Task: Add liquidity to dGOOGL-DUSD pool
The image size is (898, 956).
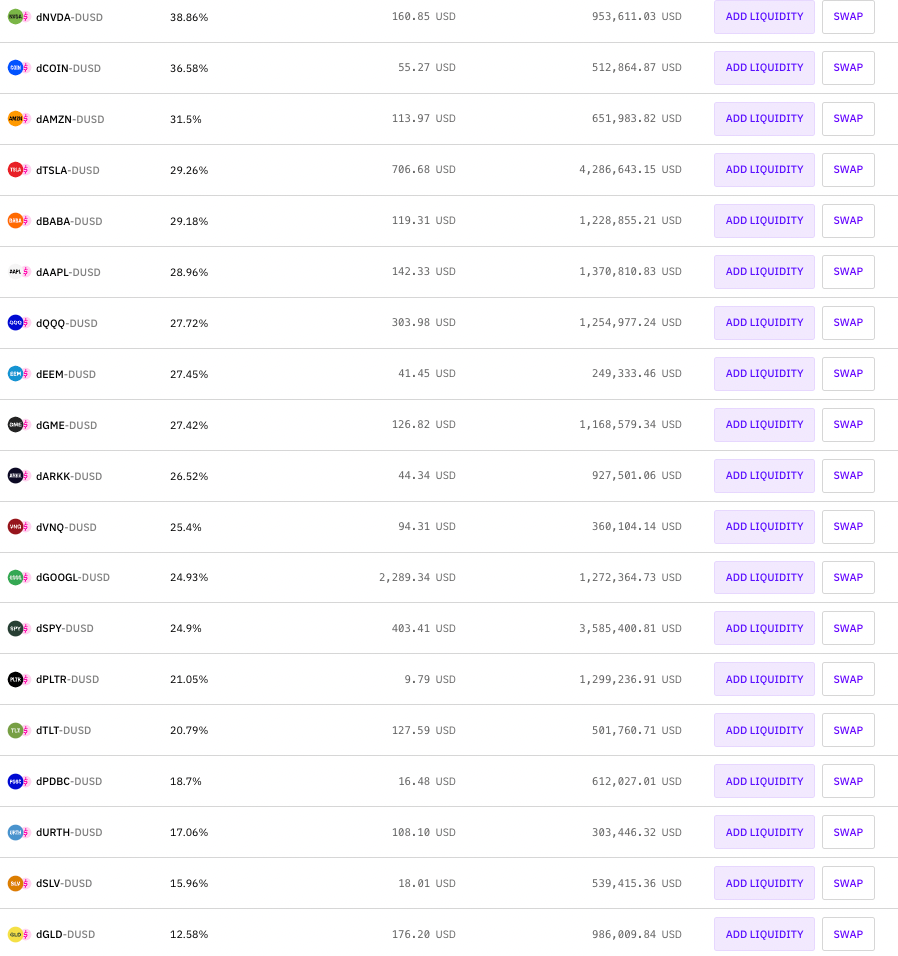Action: (764, 577)
